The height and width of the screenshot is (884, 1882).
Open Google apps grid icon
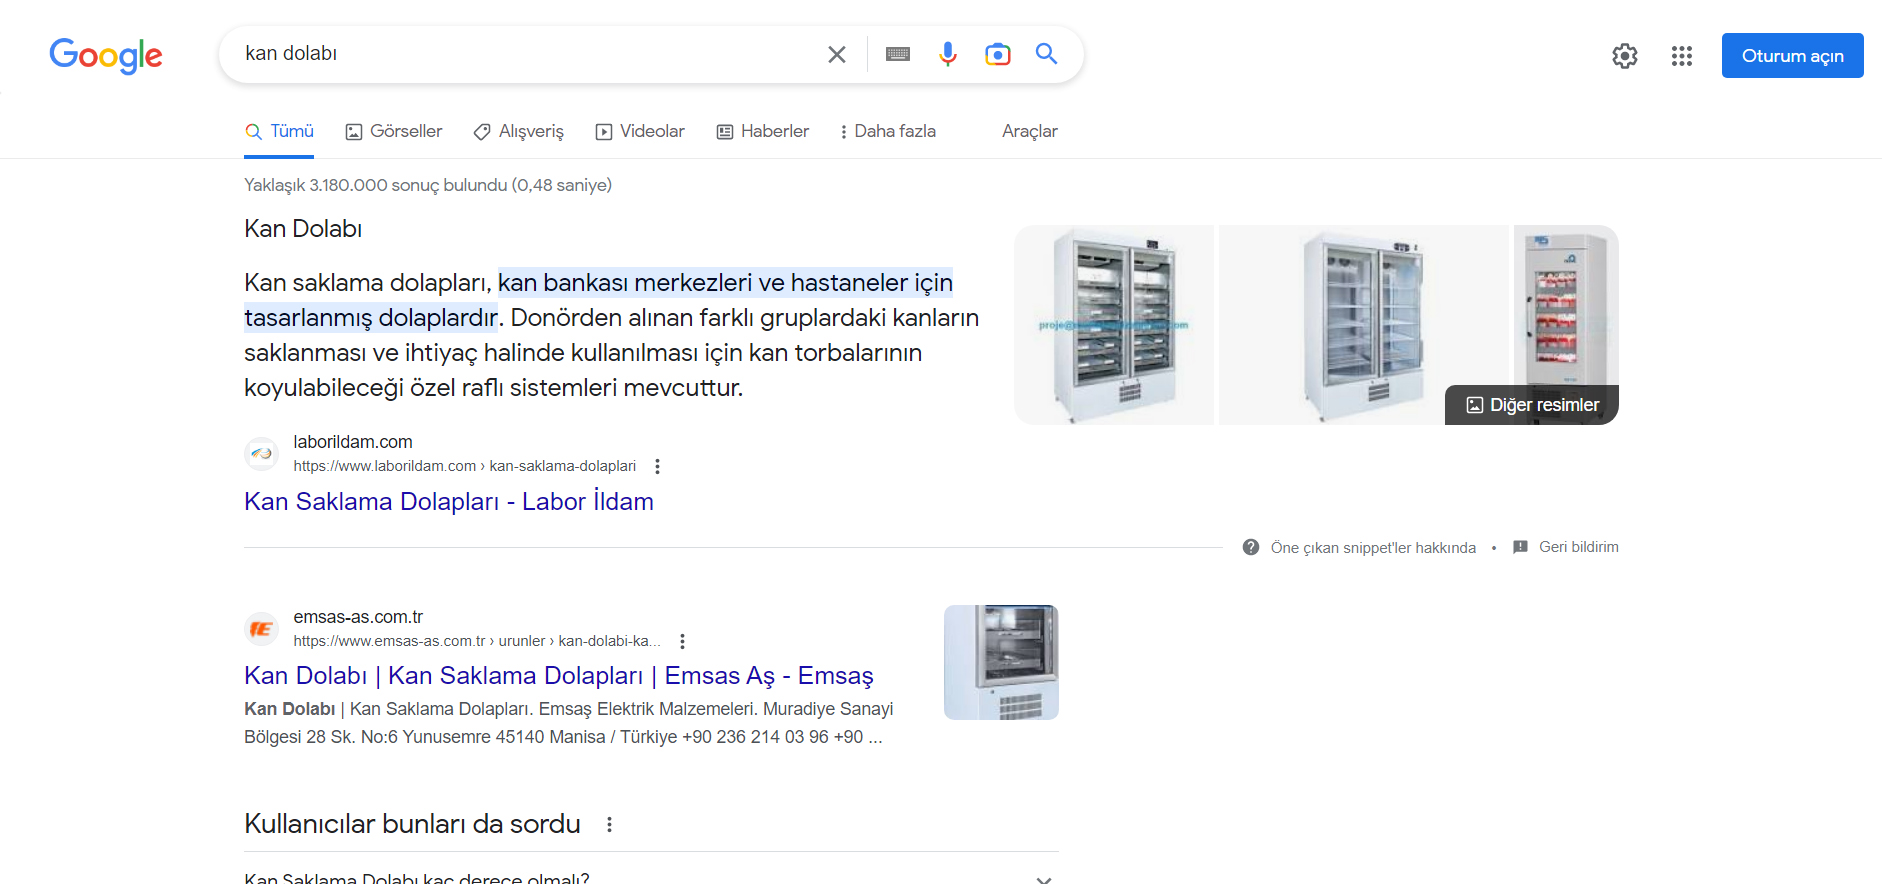point(1682,56)
